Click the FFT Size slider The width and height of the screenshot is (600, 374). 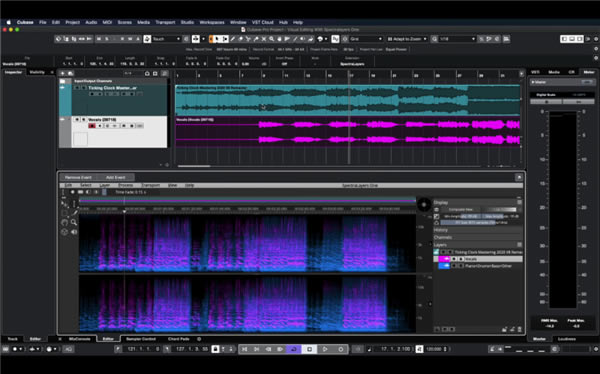[480, 222]
